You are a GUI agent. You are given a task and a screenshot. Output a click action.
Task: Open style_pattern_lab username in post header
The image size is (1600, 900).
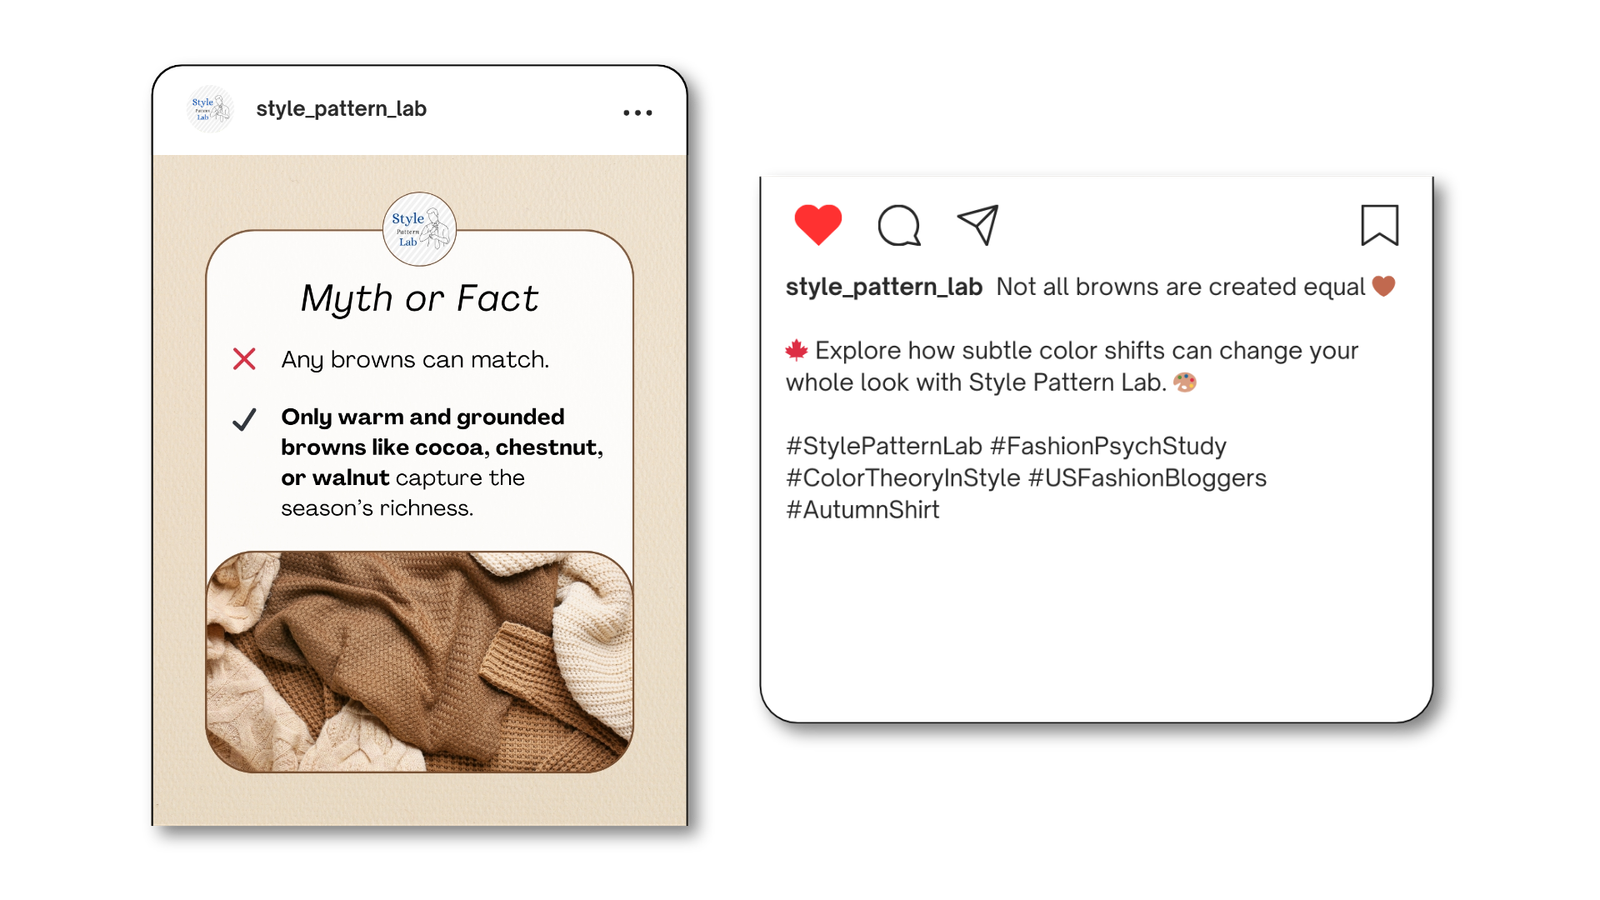tap(341, 109)
